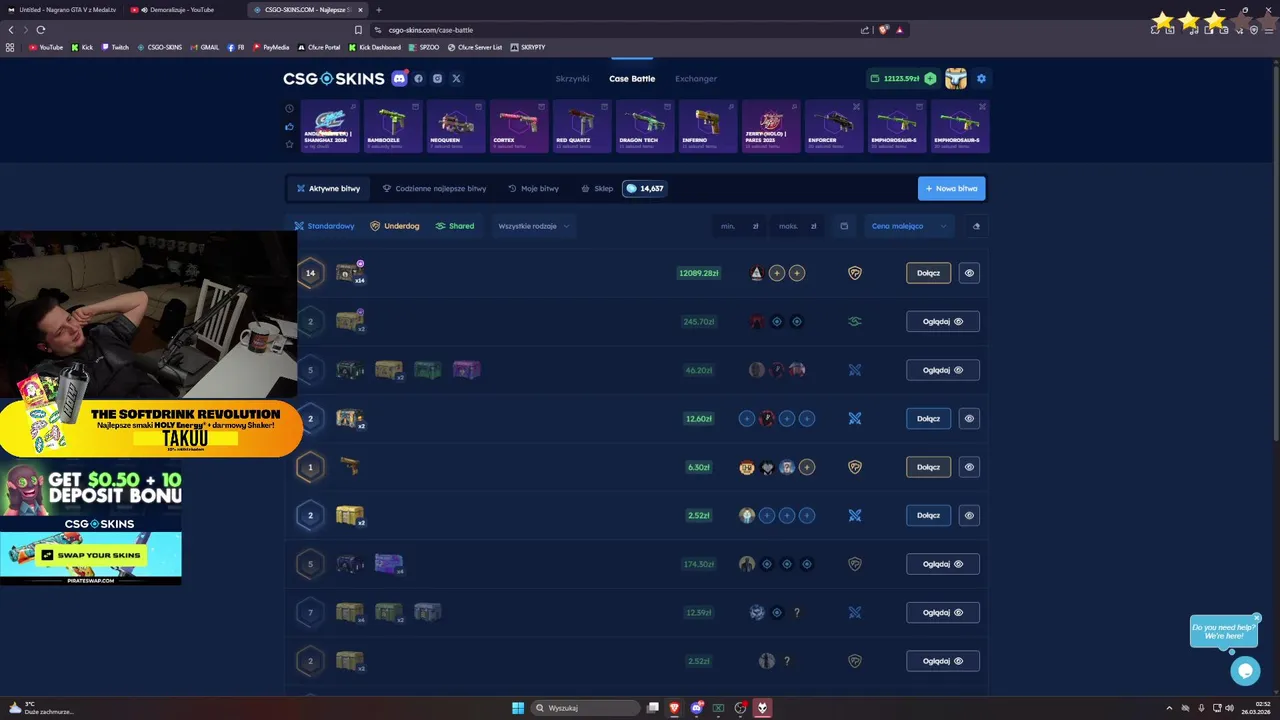Image resolution: width=1280 pixels, height=720 pixels.
Task: Click Dołącz on the 12.60zł battle
Action: (x=928, y=418)
